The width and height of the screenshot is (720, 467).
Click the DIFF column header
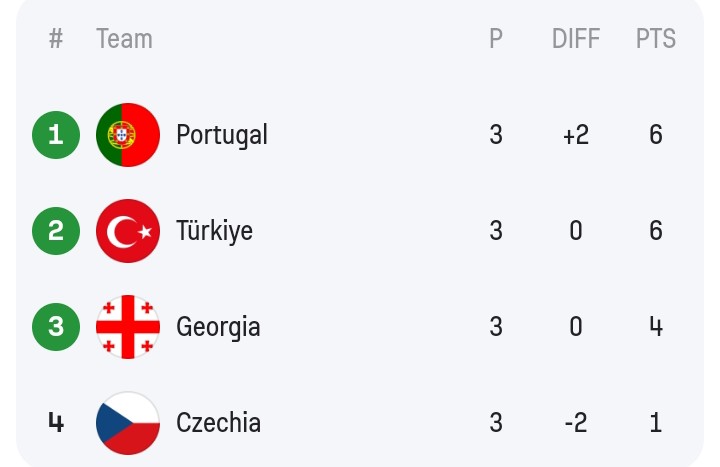[576, 39]
